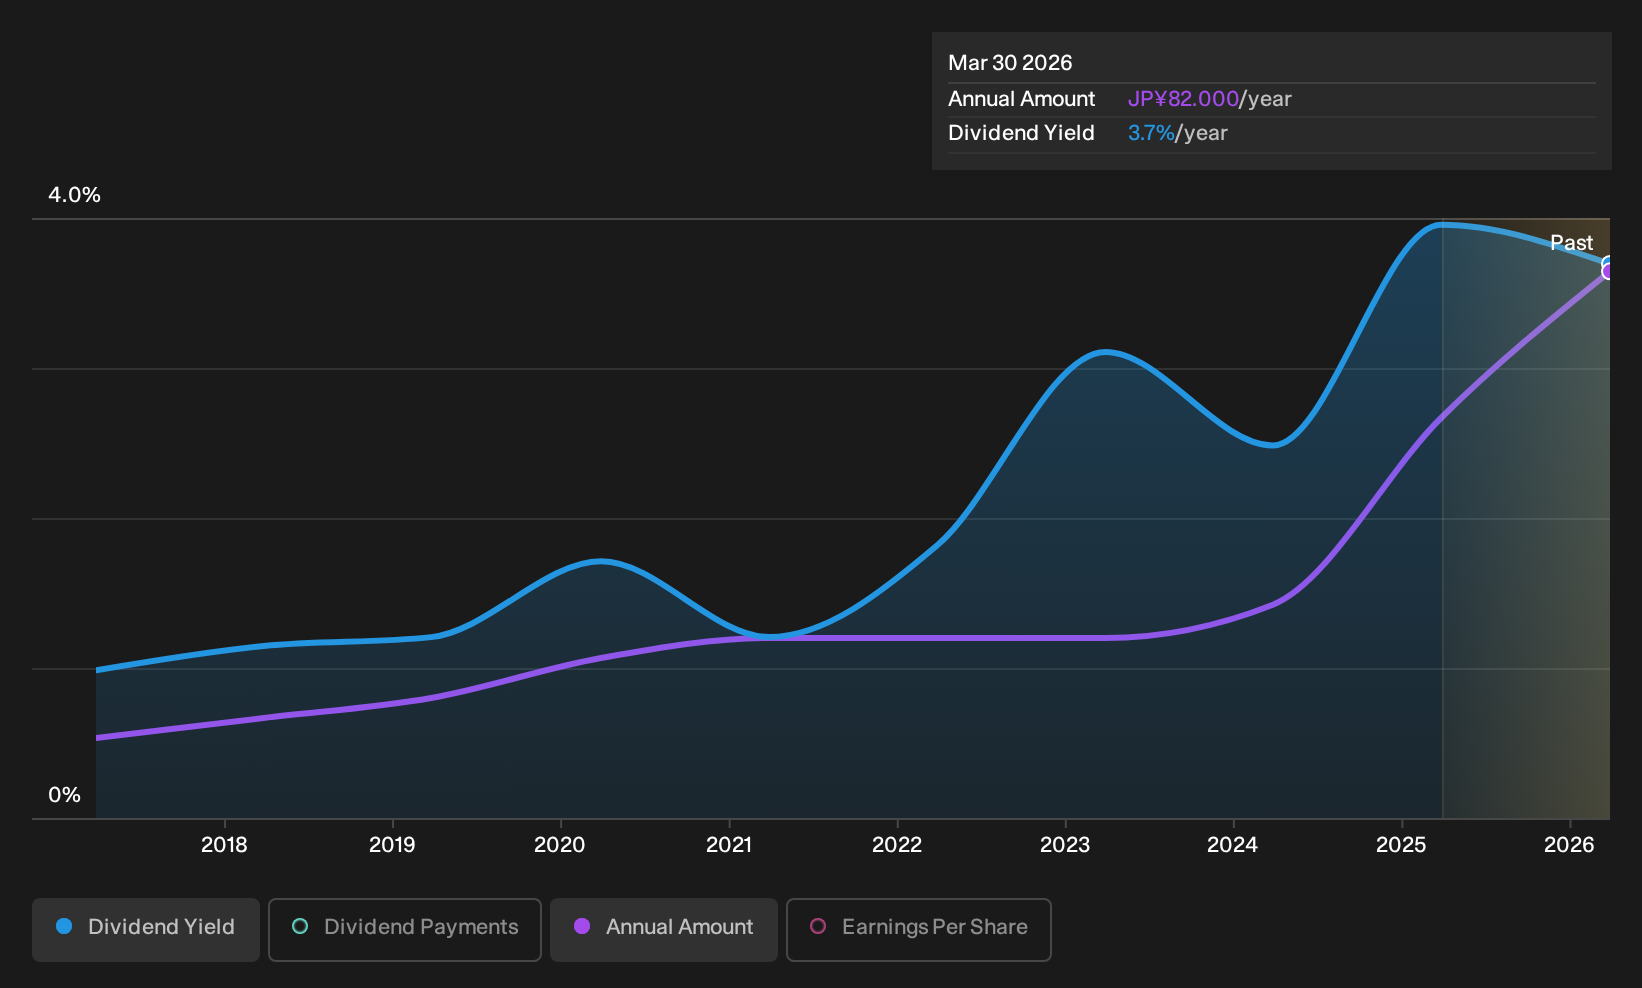
Task: Click the 3.7% dividend yield value
Action: (x=1151, y=133)
